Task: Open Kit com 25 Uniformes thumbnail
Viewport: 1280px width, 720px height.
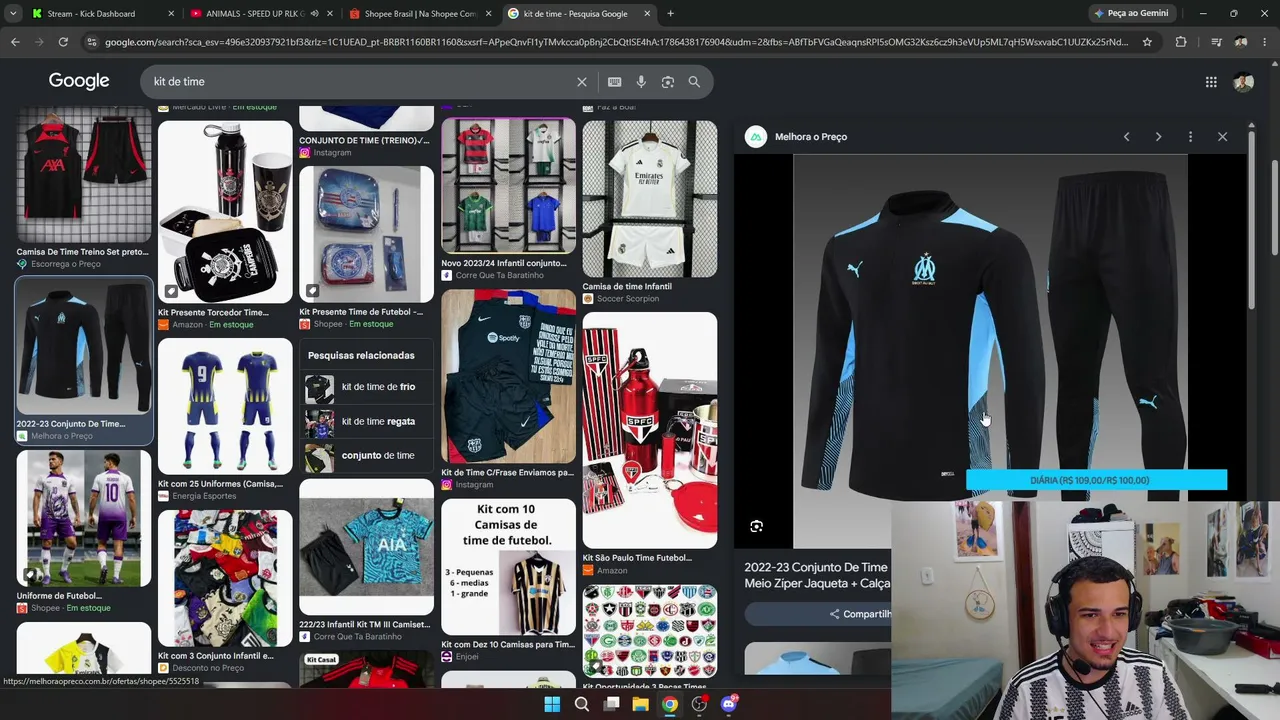Action: pos(225,406)
